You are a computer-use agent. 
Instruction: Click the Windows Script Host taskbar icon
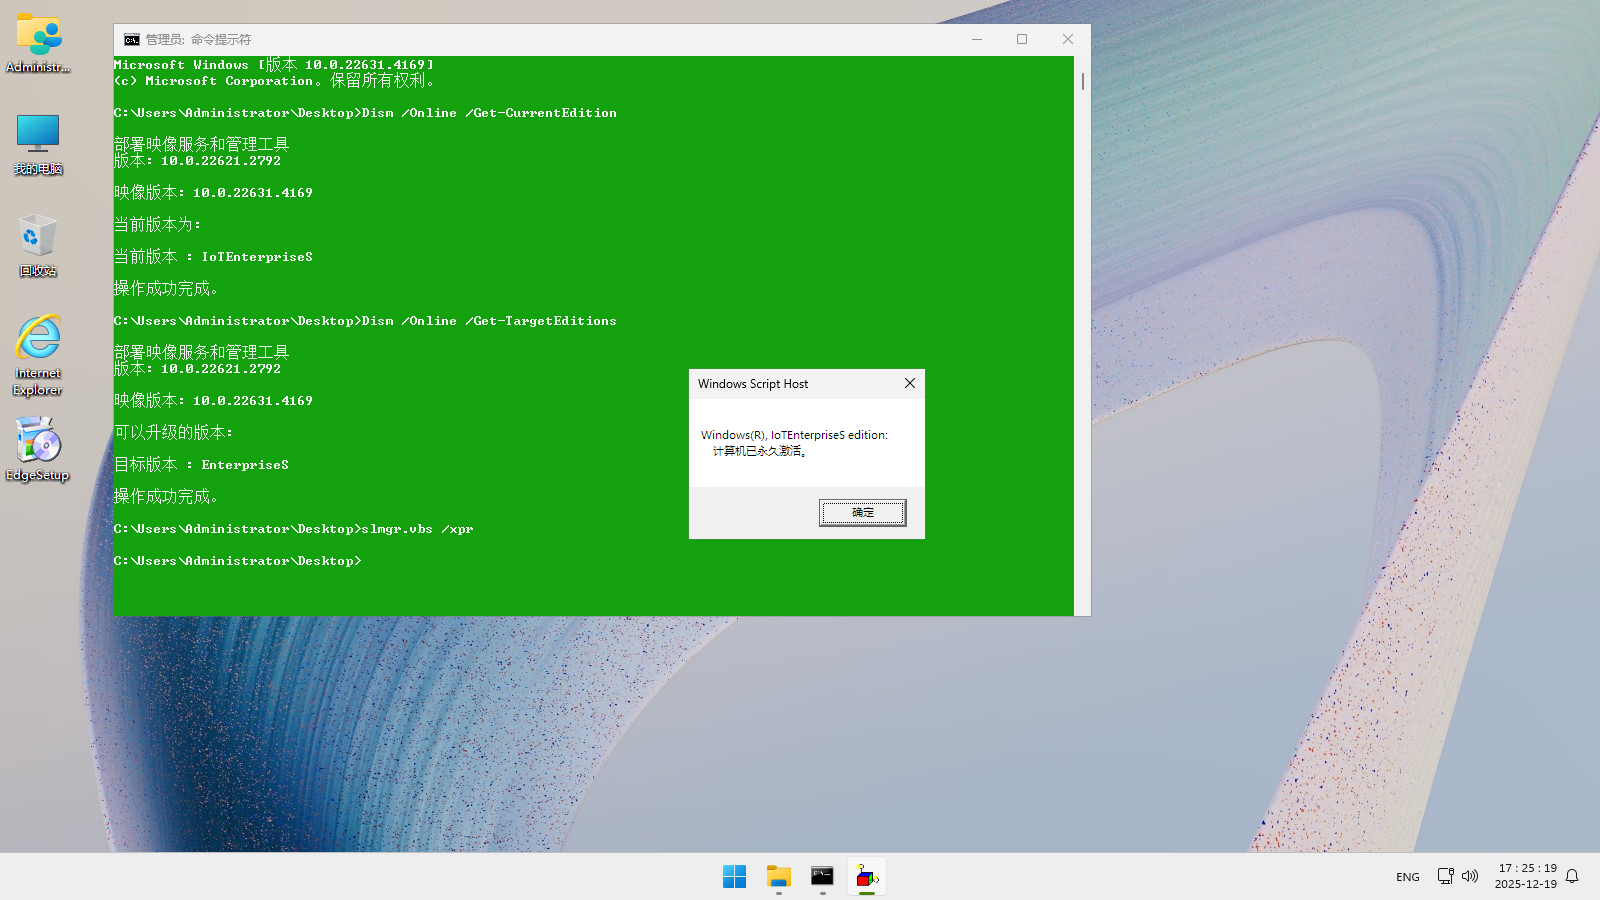coord(866,877)
